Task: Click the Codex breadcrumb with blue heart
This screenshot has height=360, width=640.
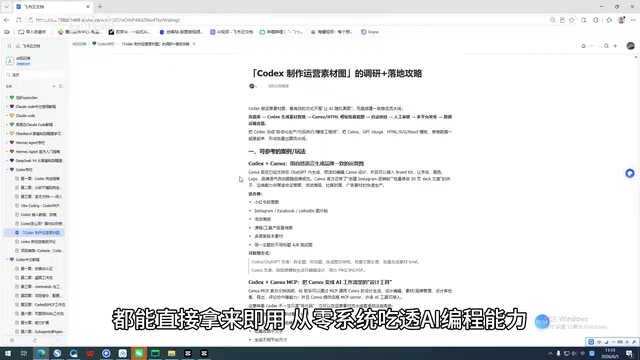Action: pos(103,44)
